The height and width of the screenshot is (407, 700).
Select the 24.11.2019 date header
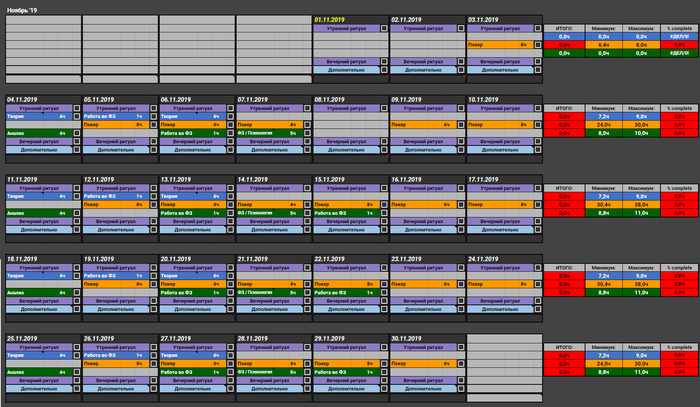(x=504, y=259)
